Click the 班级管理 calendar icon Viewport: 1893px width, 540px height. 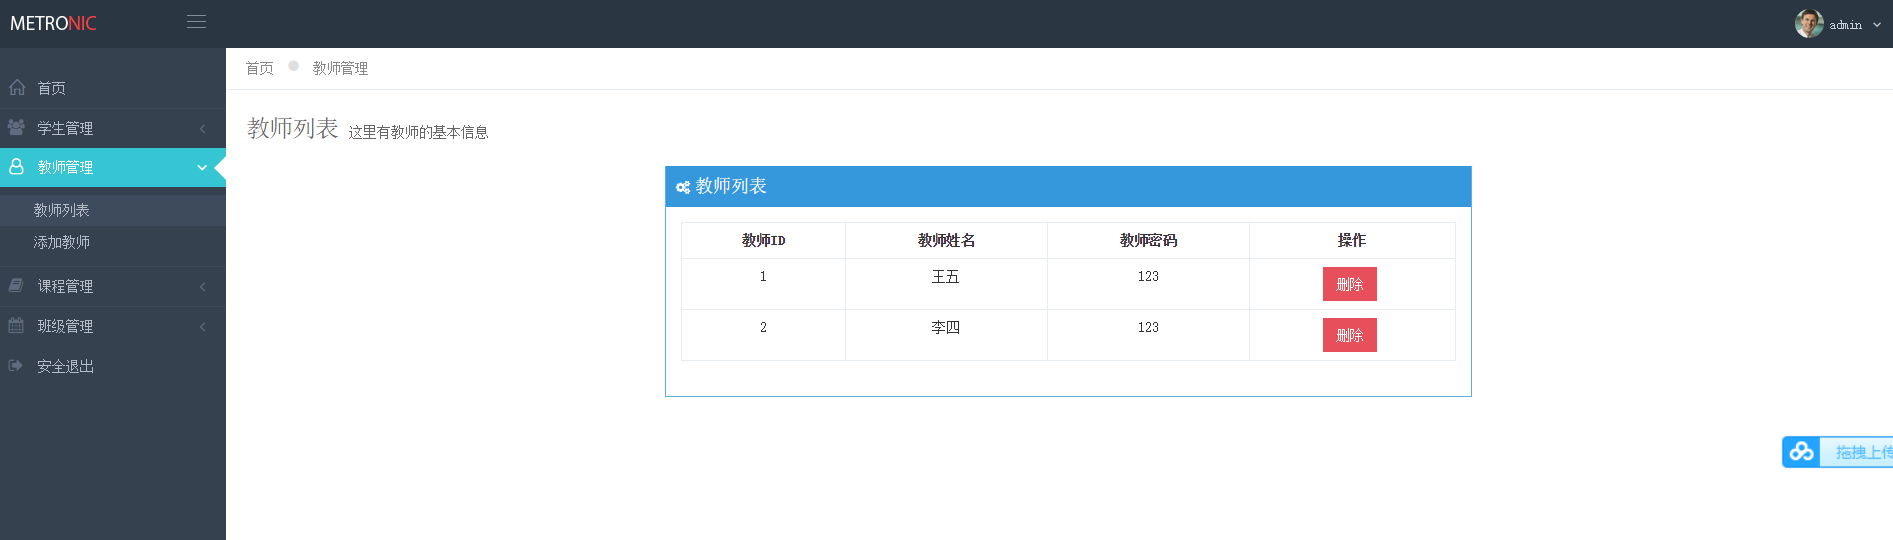(16, 326)
